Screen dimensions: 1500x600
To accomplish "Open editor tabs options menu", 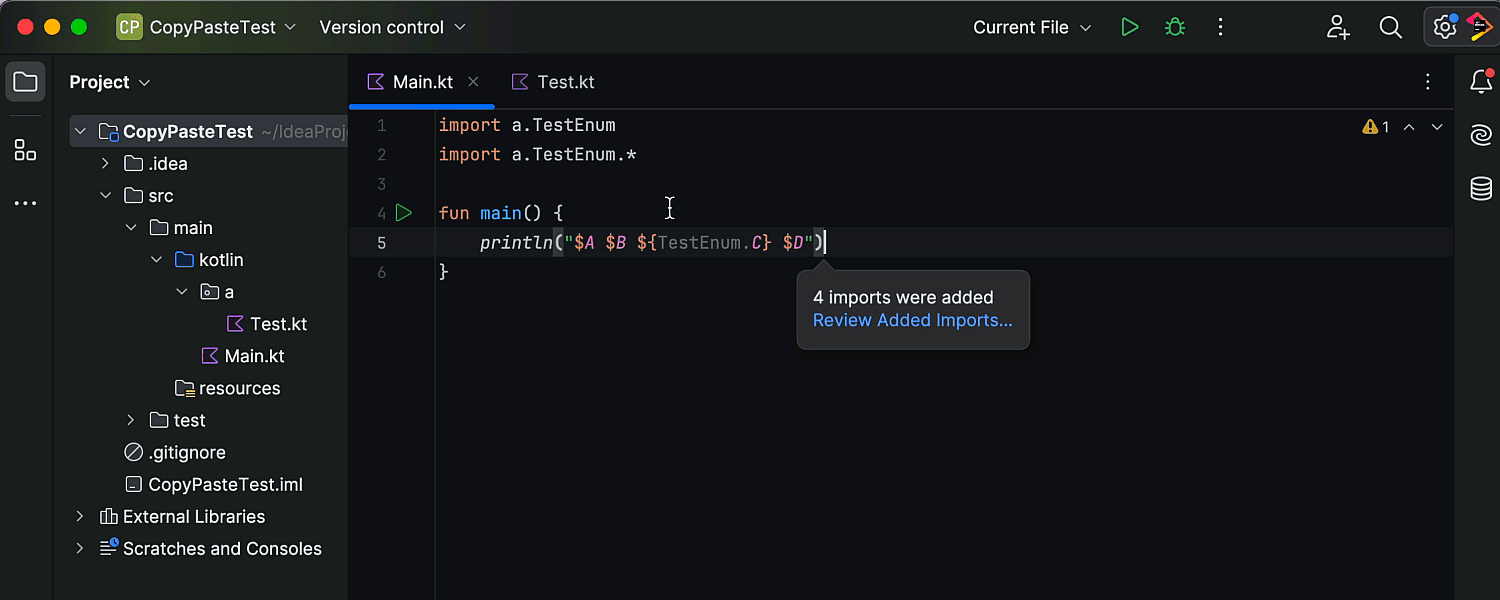I will 1428,82.
